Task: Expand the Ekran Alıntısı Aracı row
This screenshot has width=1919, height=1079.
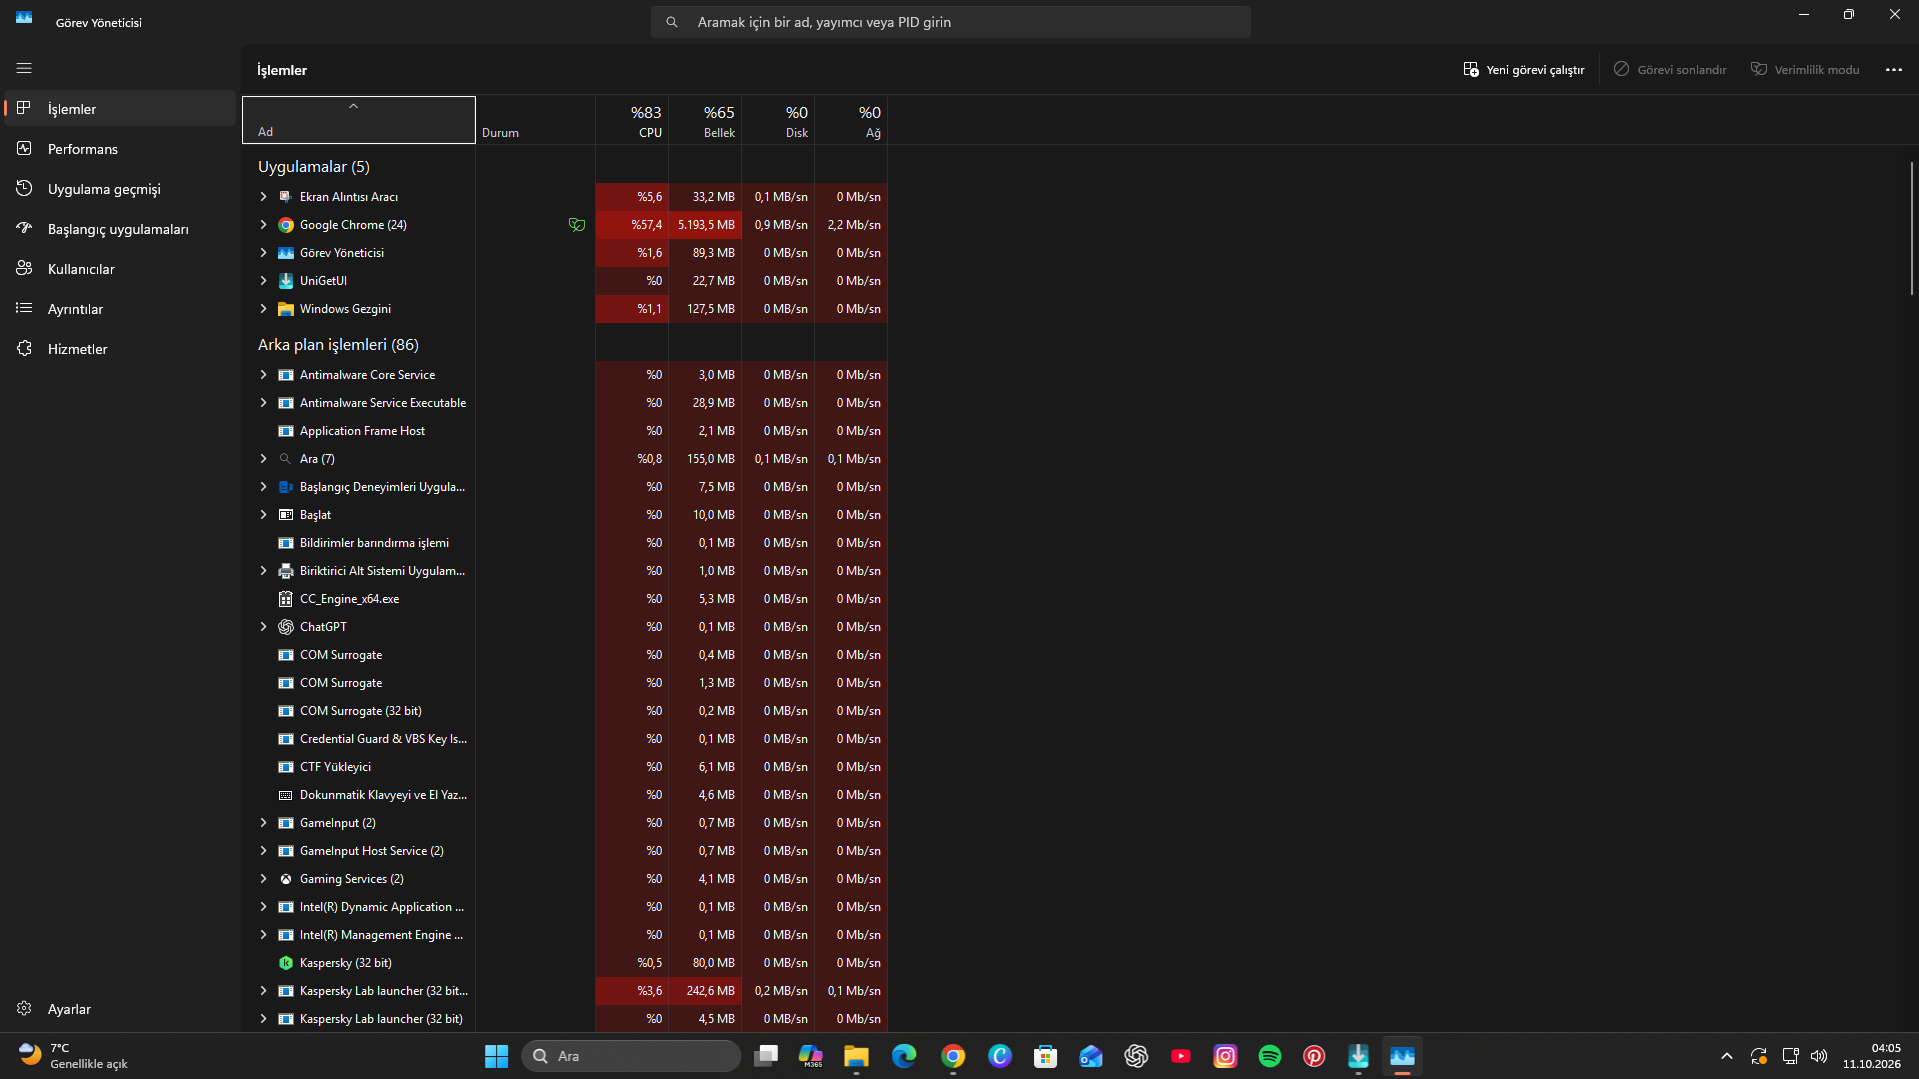Action: [263, 197]
